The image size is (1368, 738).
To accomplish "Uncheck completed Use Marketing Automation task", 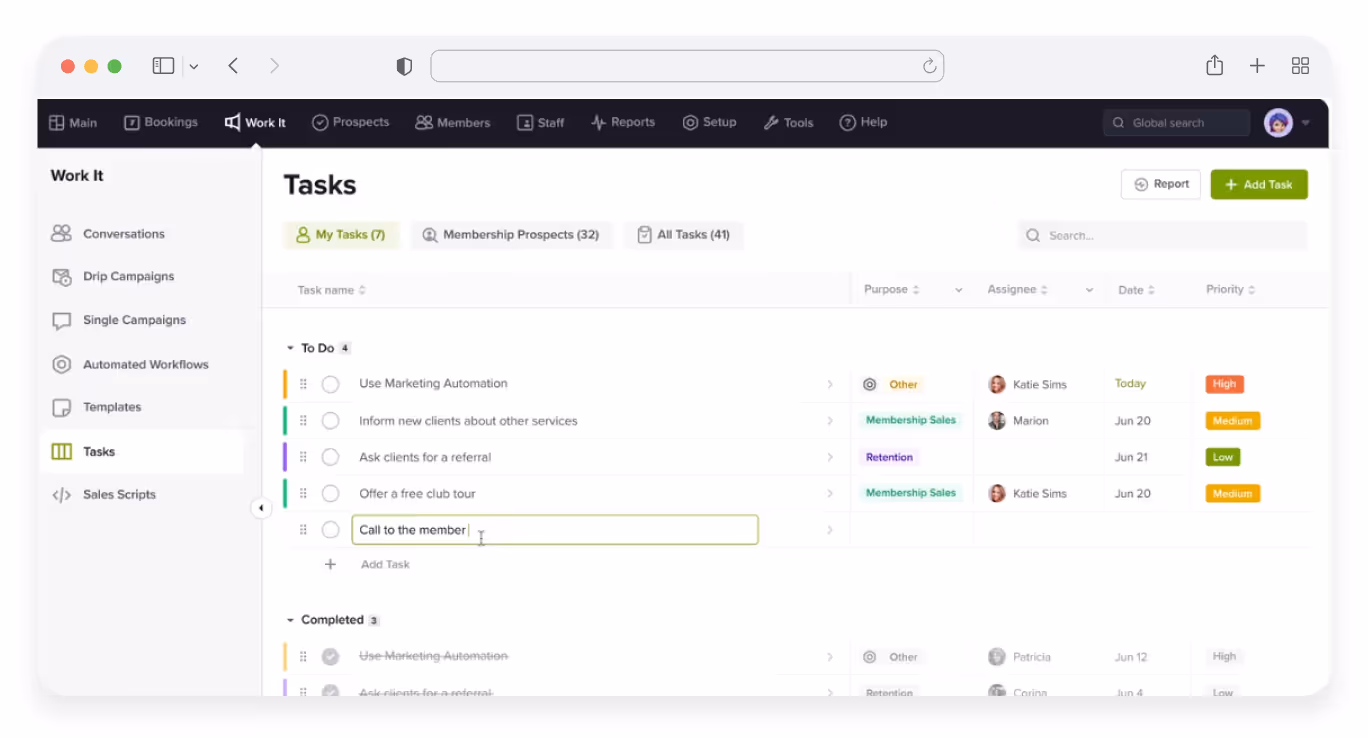I will (331, 657).
